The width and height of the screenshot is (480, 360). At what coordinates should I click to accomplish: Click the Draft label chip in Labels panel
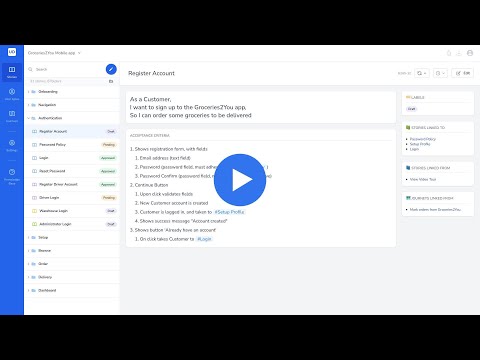(x=412, y=109)
